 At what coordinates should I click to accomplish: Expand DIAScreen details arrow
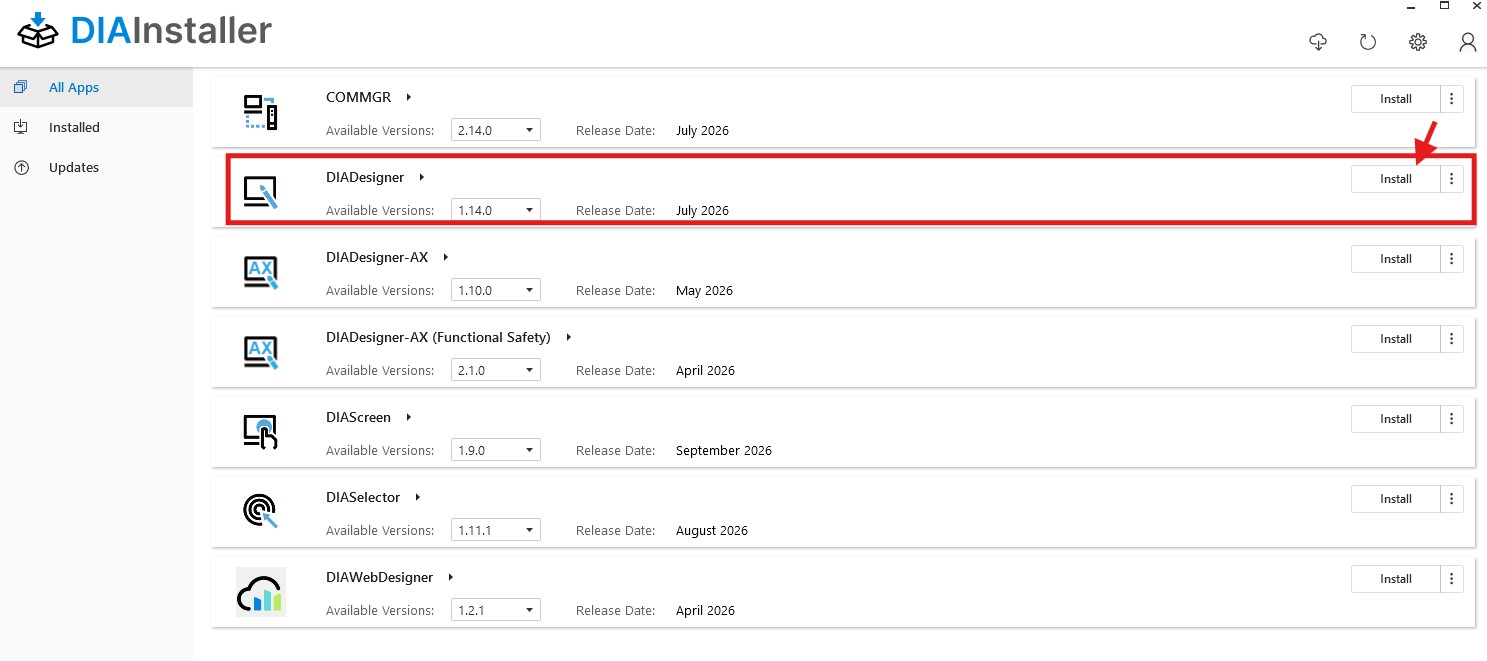click(x=409, y=417)
